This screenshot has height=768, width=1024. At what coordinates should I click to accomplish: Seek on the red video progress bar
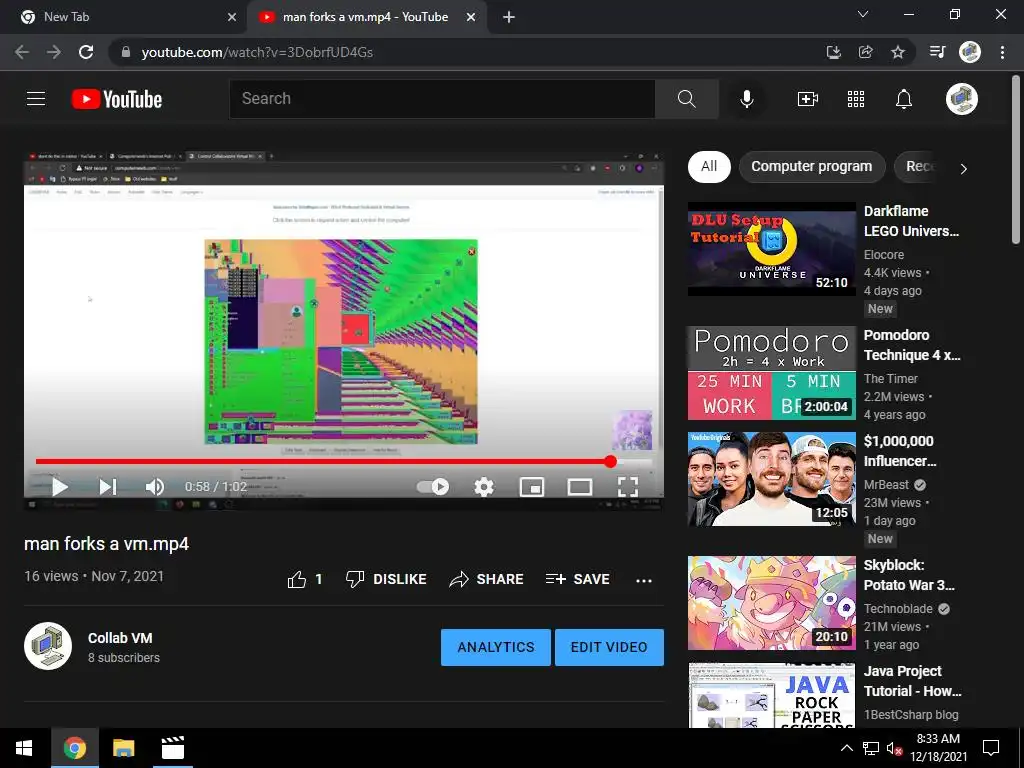point(344,461)
